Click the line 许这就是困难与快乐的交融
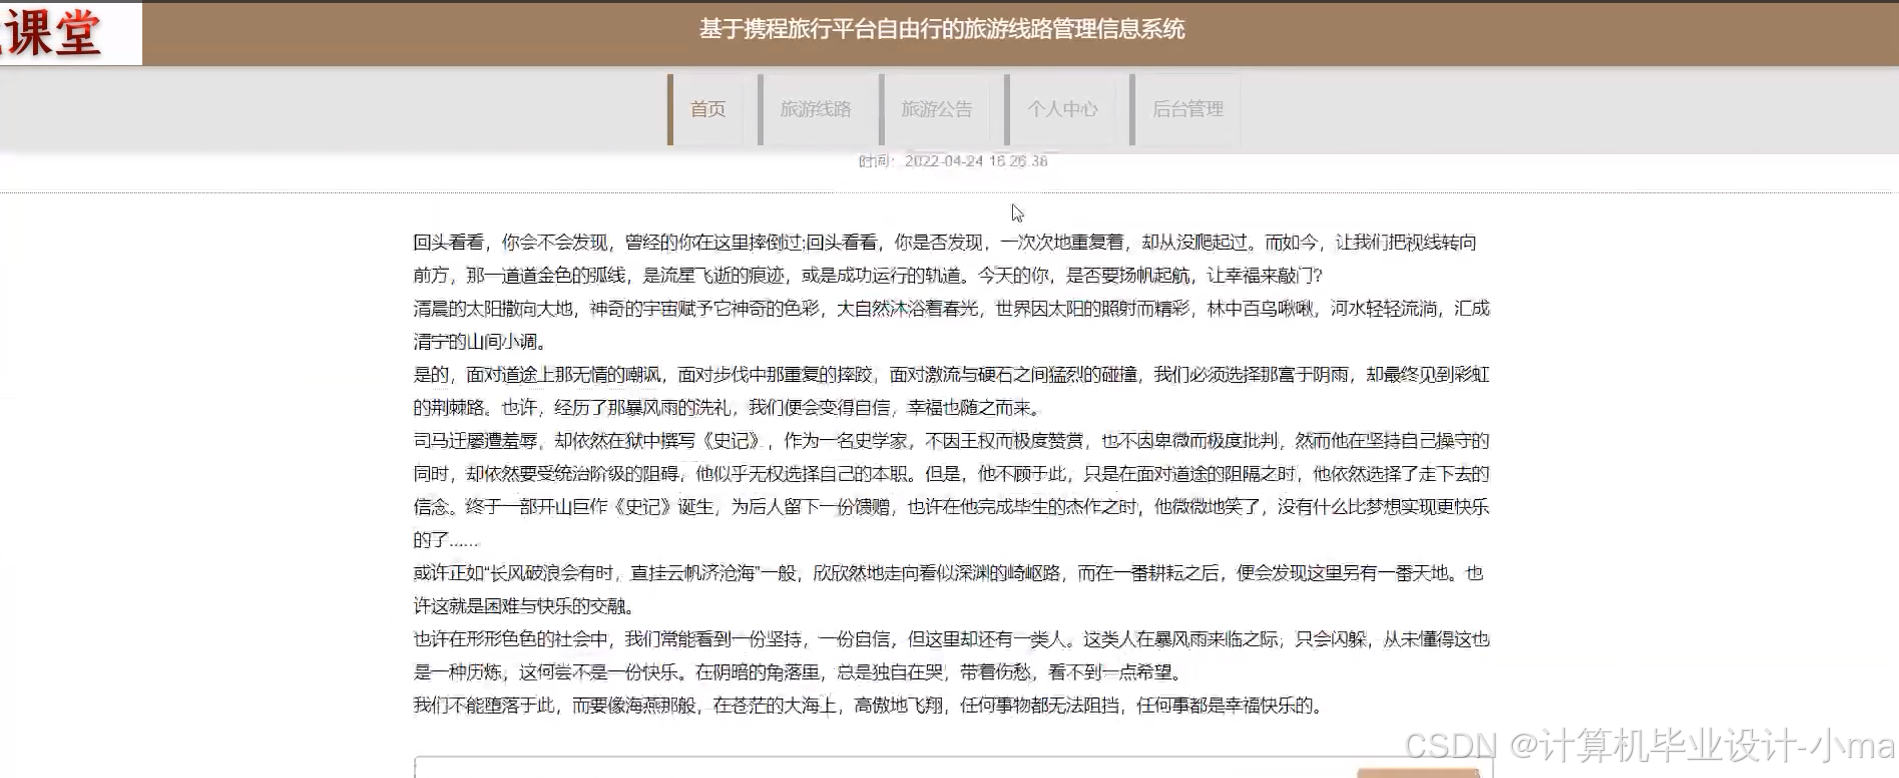This screenshot has height=778, width=1899. click(x=524, y=606)
